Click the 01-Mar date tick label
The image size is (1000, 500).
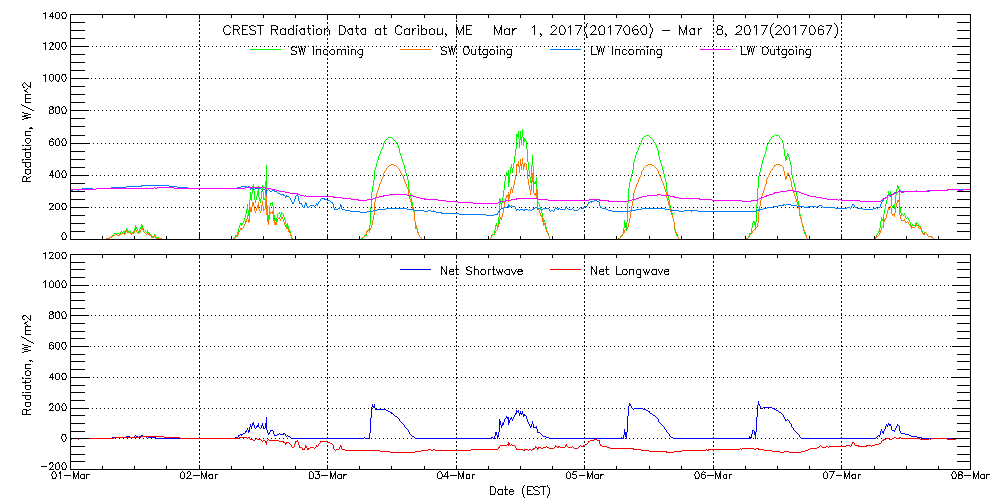71,477
